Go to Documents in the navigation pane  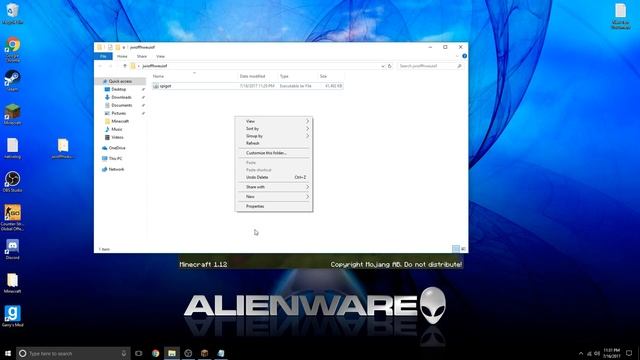pos(122,105)
